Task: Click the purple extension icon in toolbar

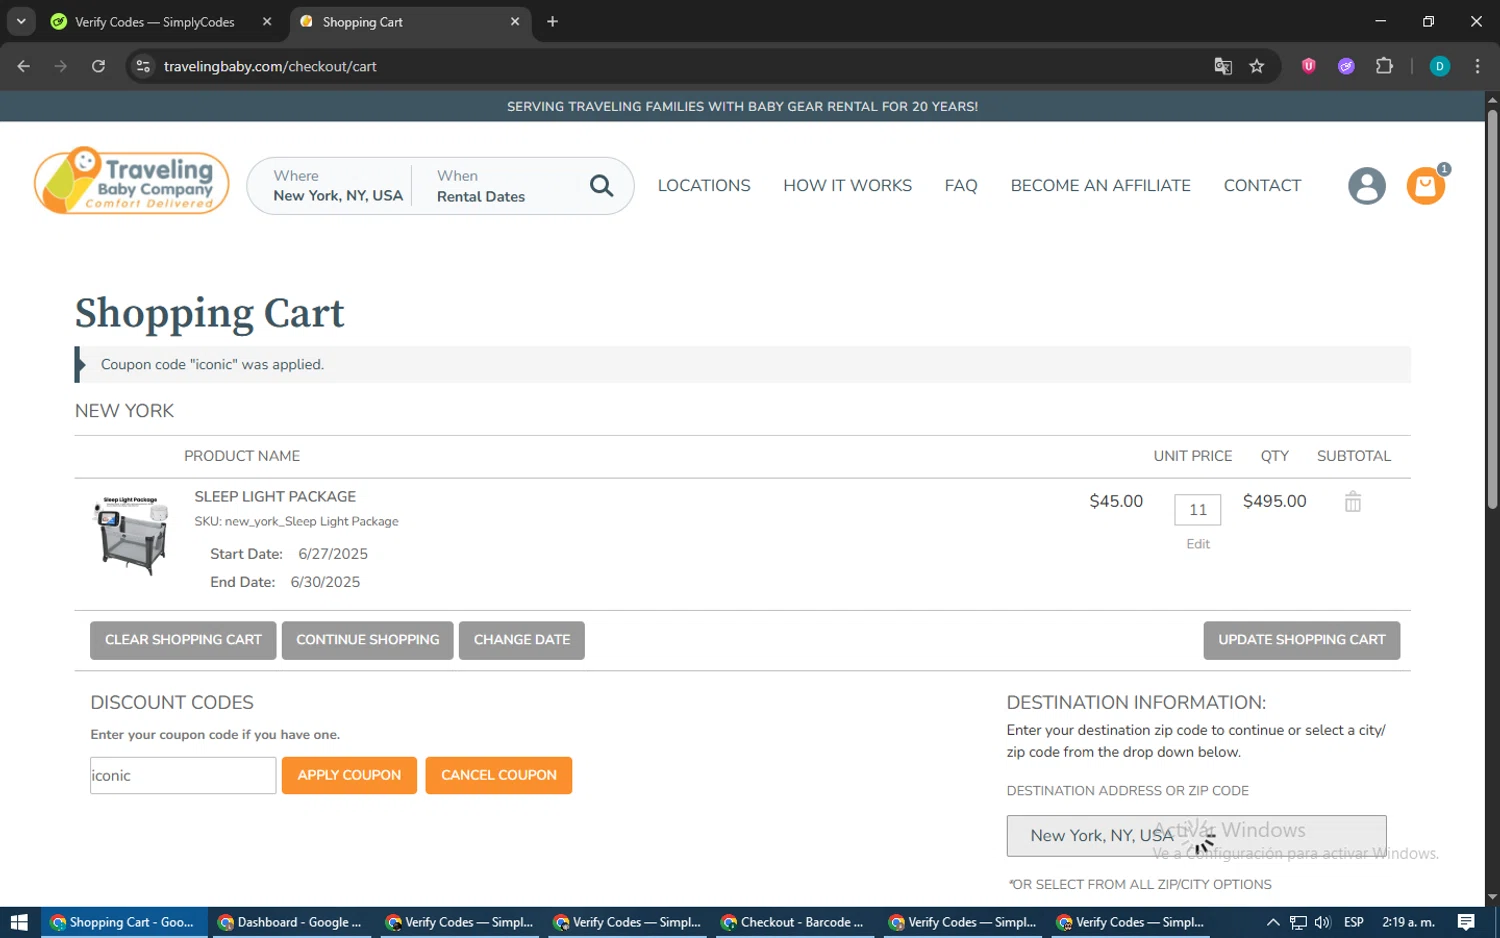Action: [x=1346, y=66]
